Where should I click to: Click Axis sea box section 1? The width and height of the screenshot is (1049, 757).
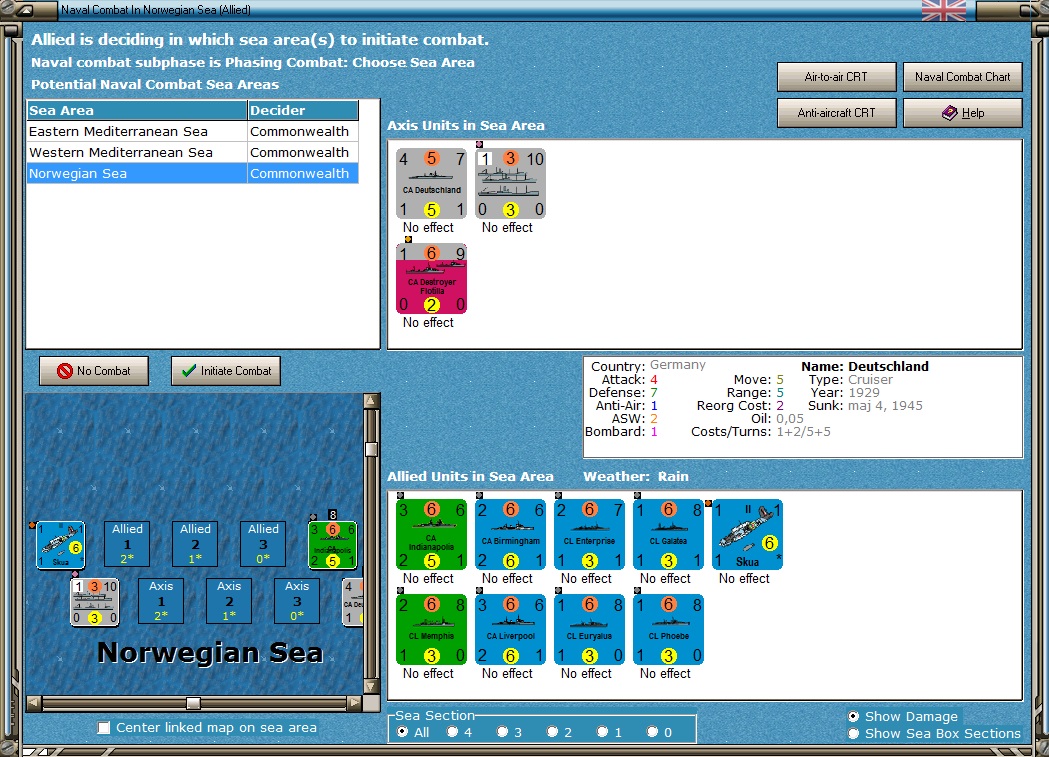click(x=161, y=601)
